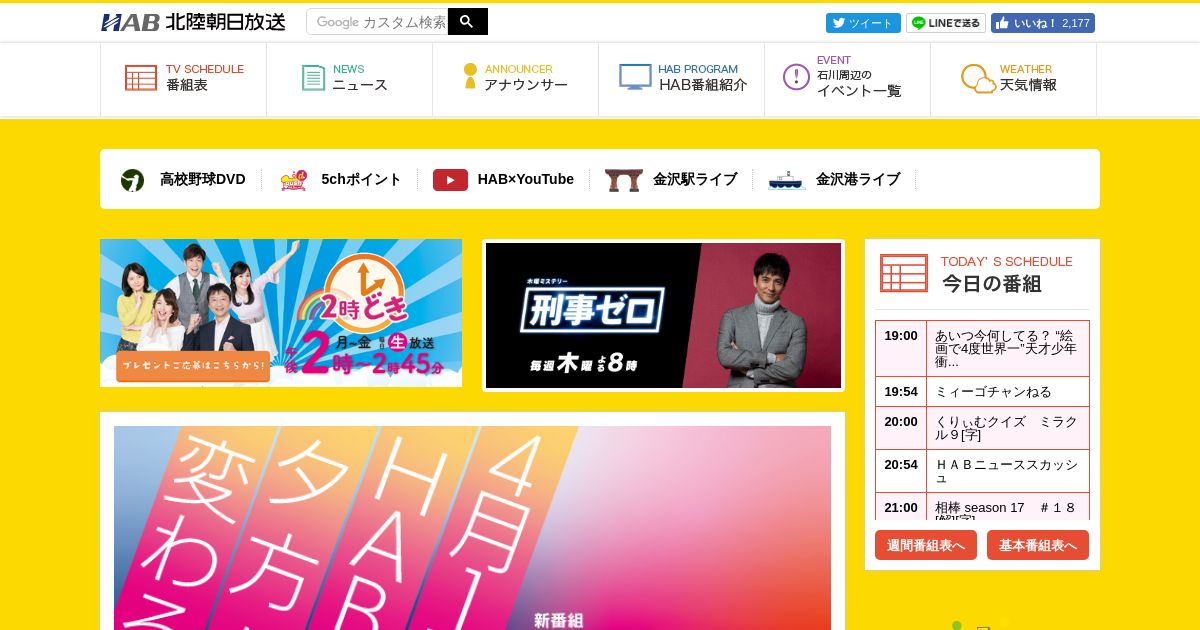The image size is (1200, 630).
Task: Open 金沢駅ライブ link
Action: pyautogui.click(x=695, y=179)
